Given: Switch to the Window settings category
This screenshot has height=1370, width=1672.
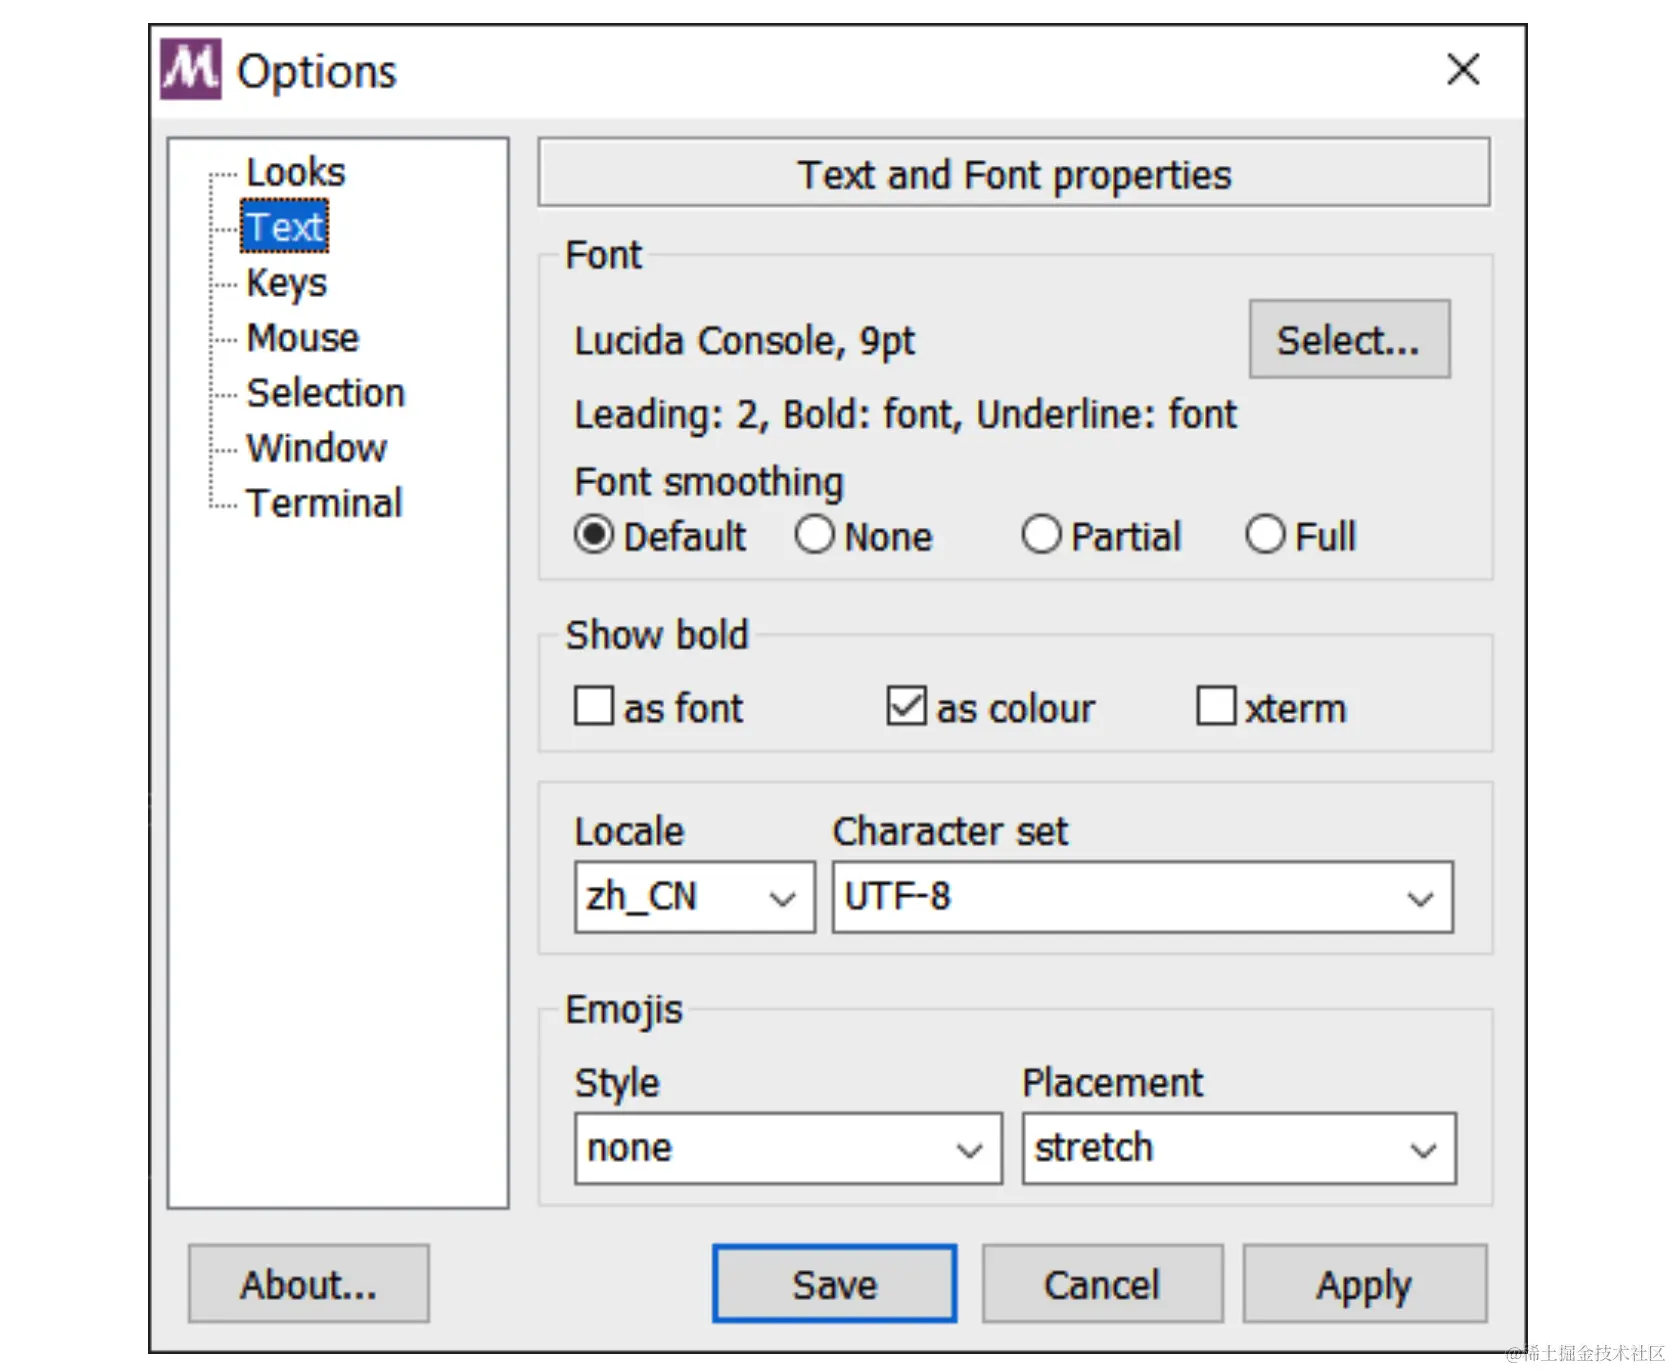Looking at the screenshot, I should click(x=316, y=448).
